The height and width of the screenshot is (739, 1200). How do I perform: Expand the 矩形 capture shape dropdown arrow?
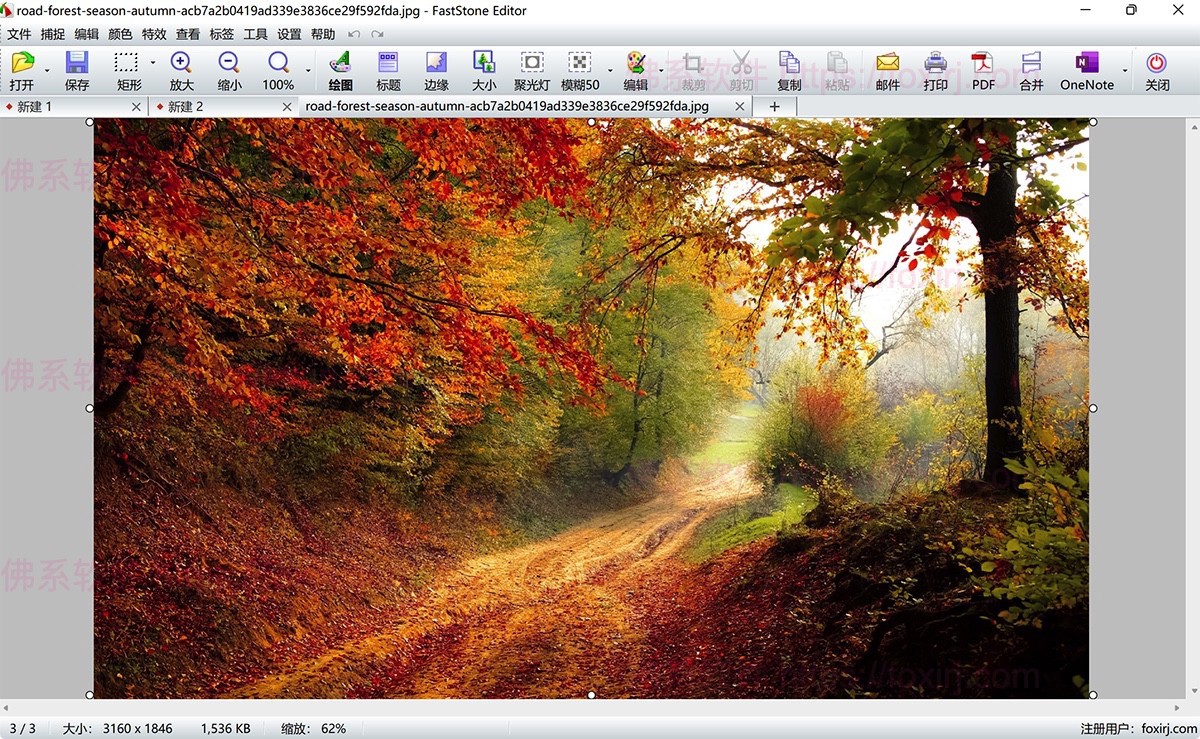pyautogui.click(x=152, y=62)
